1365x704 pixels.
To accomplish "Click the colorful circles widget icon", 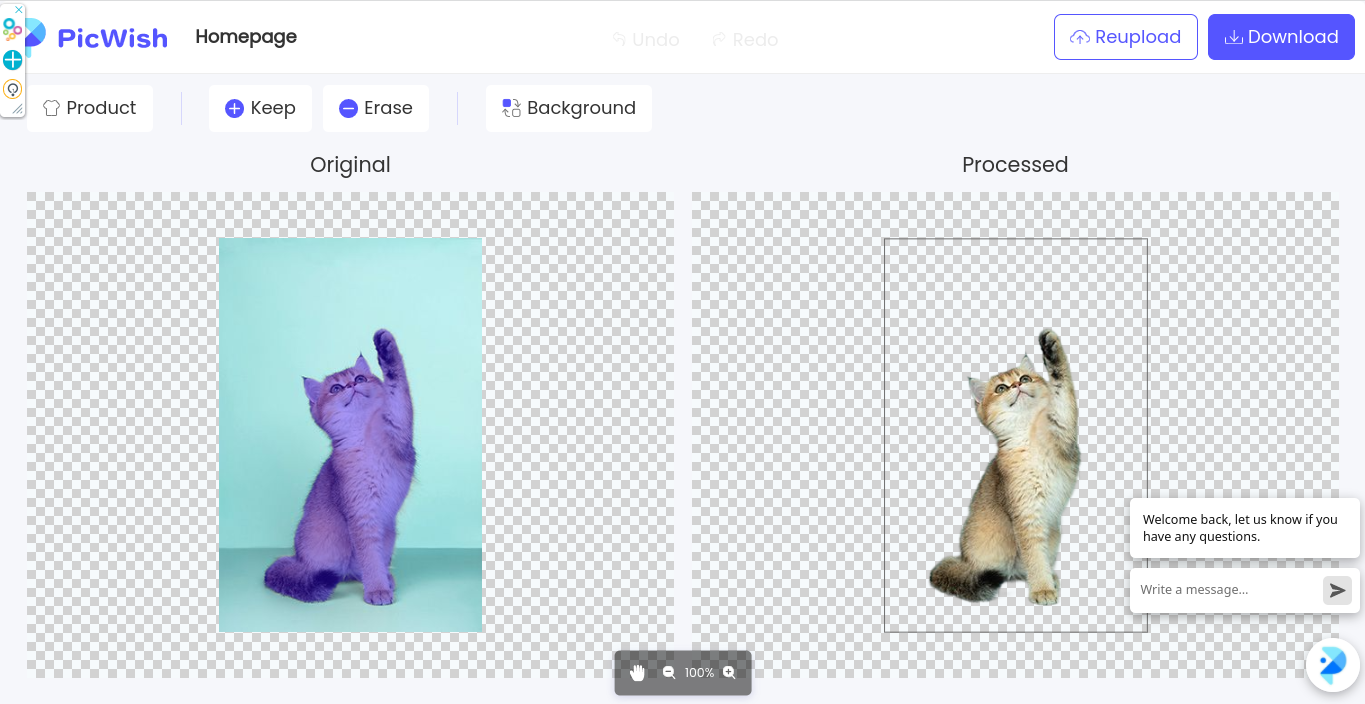I will (x=12, y=31).
